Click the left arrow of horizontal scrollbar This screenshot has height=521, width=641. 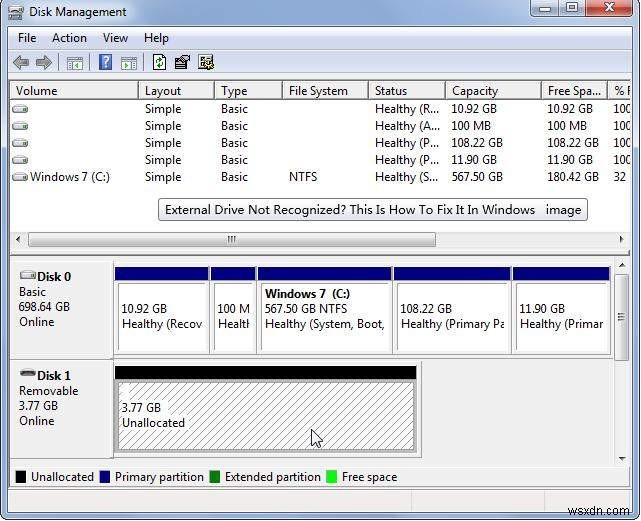[x=18, y=239]
